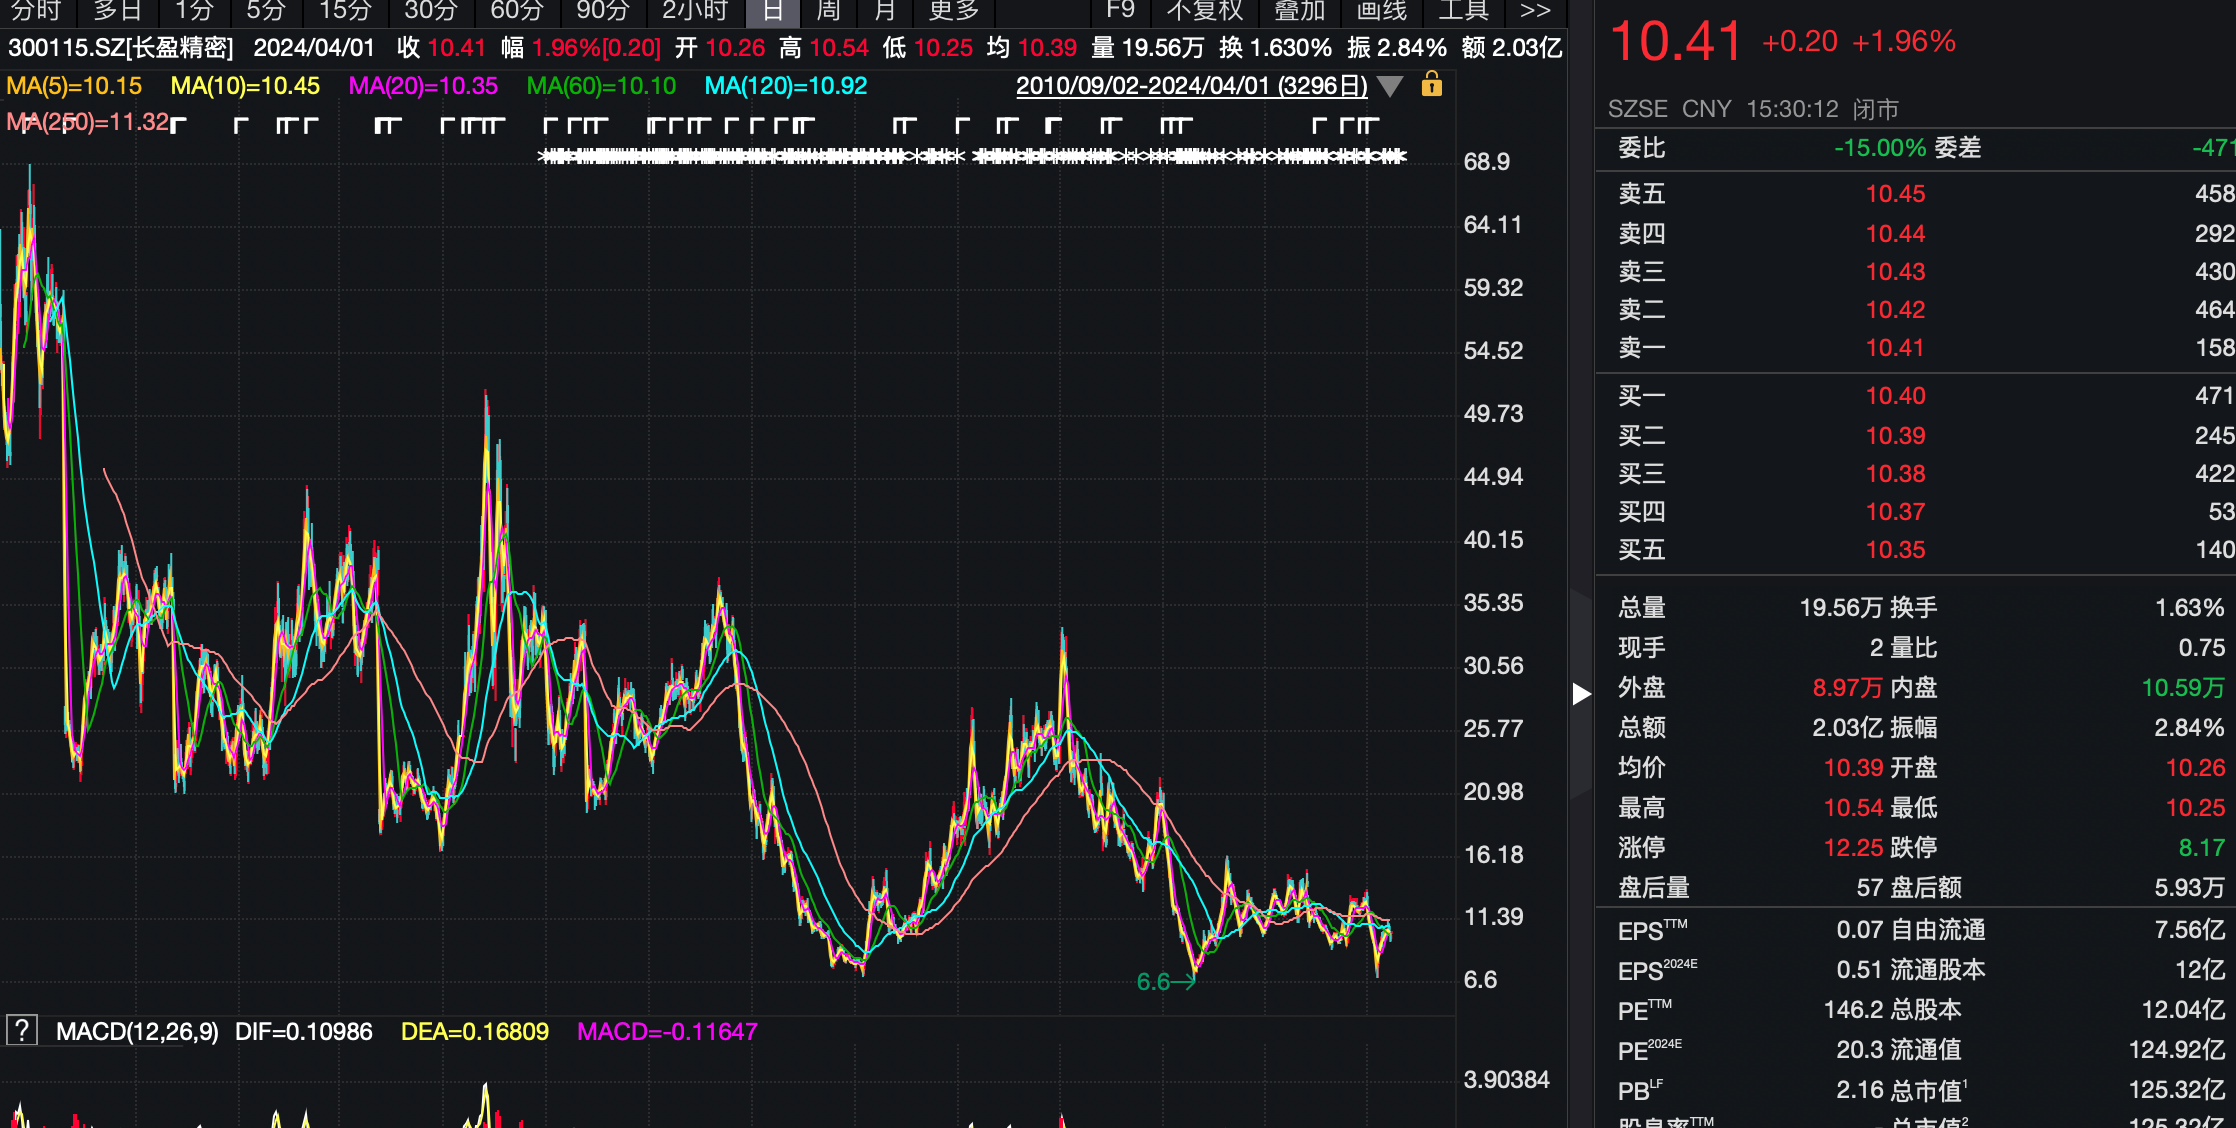Click the date range 2010/09/02-2024/04/01 link
Image resolution: width=2236 pixels, height=1128 pixels.
pos(1192,86)
